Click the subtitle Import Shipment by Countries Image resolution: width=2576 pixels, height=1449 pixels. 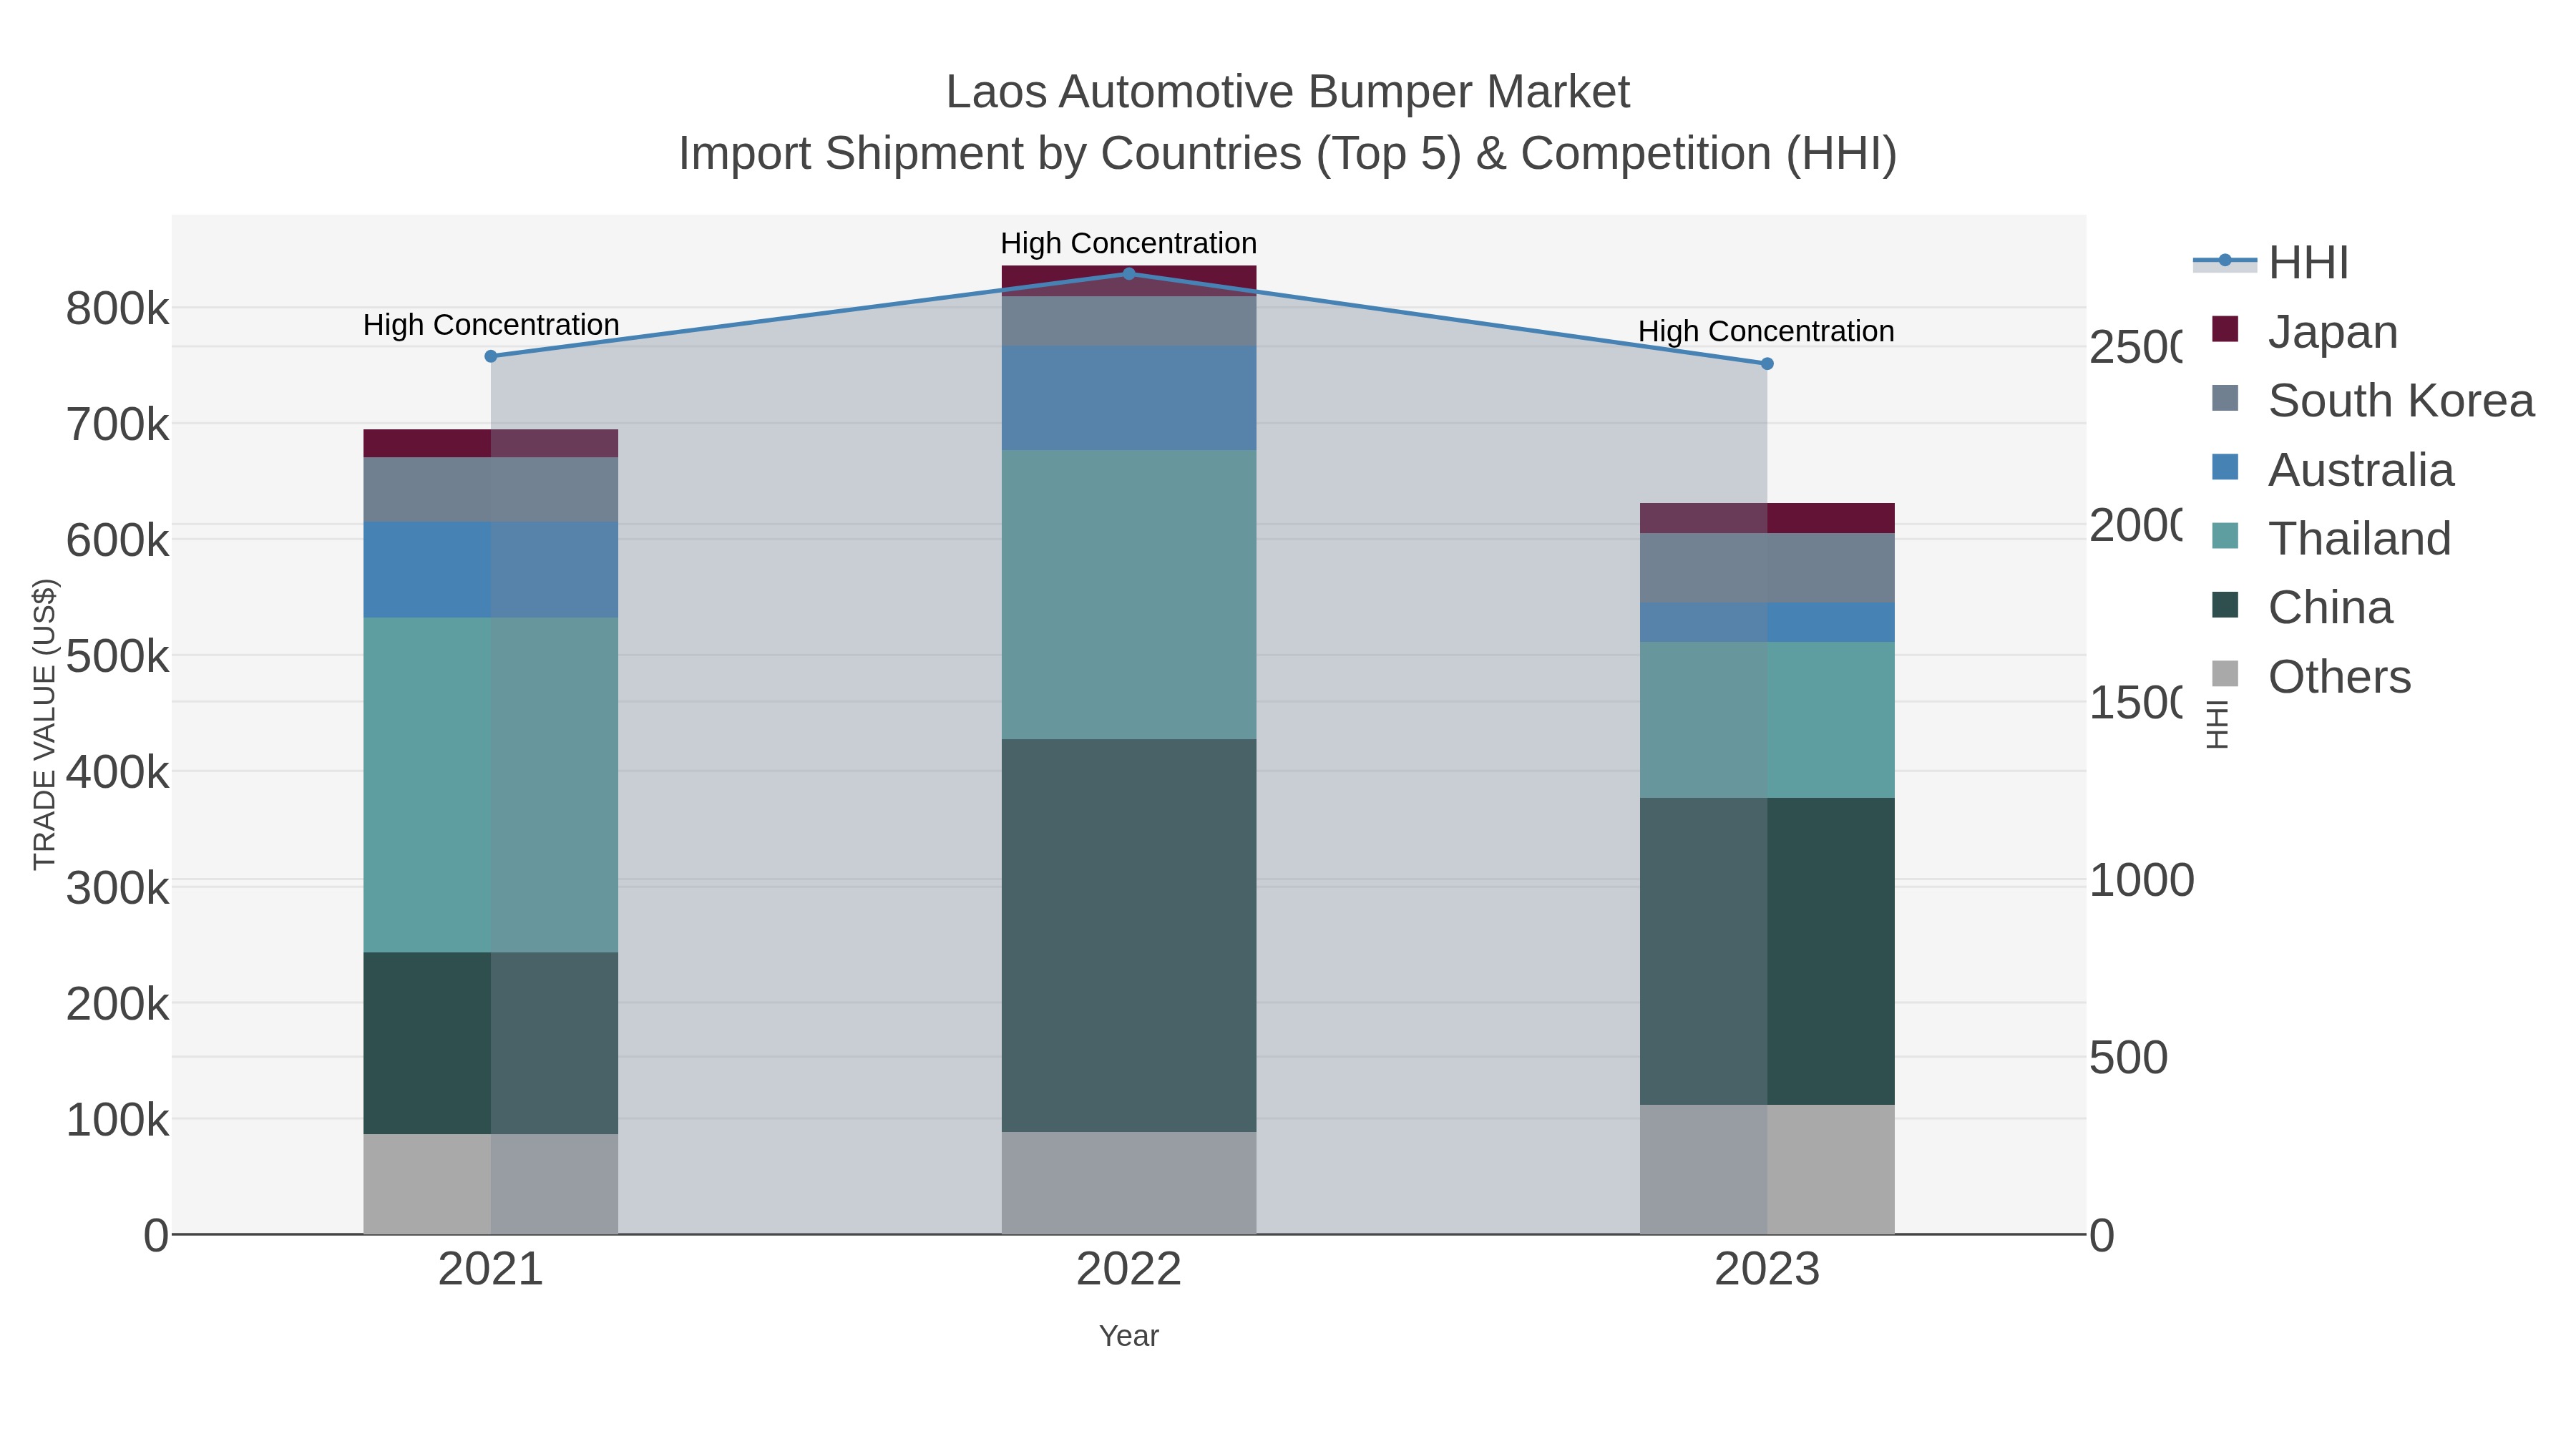point(1288,154)
